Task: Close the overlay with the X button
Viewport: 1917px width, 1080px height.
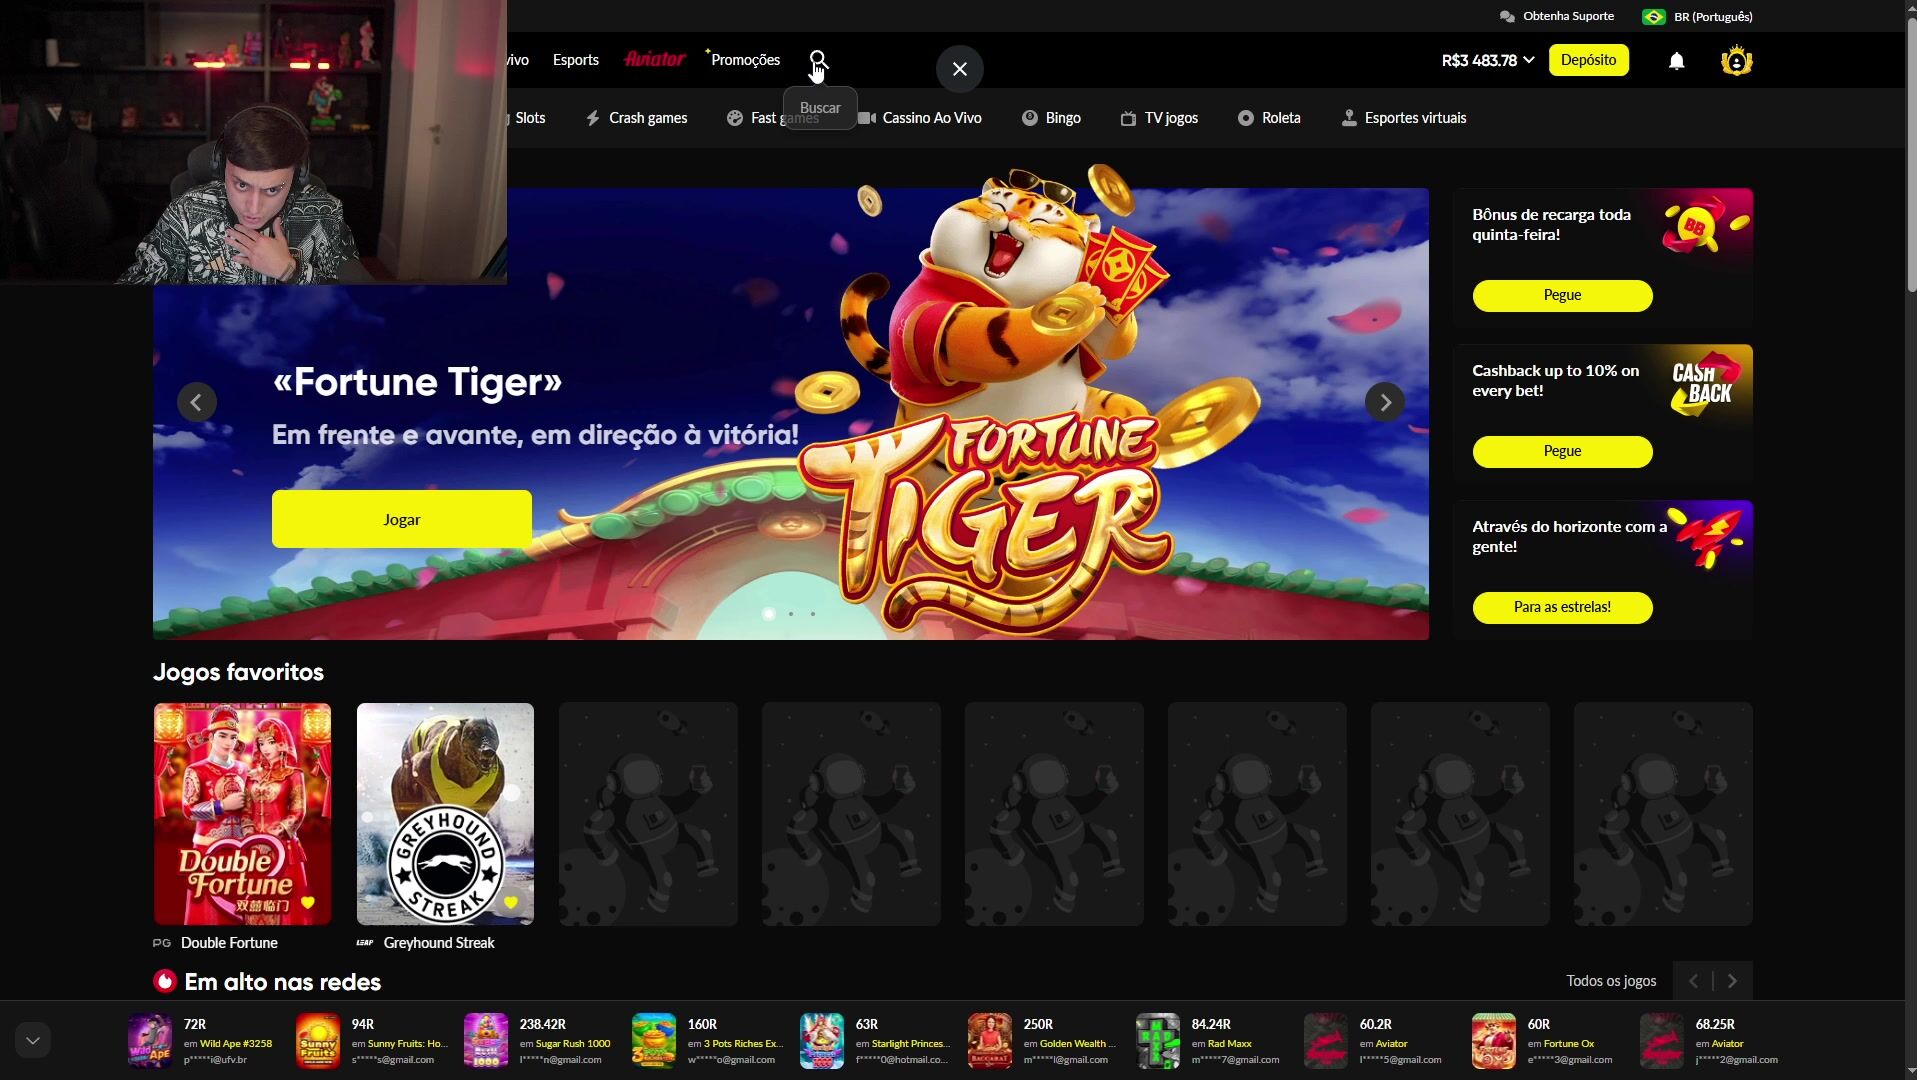Action: point(960,69)
